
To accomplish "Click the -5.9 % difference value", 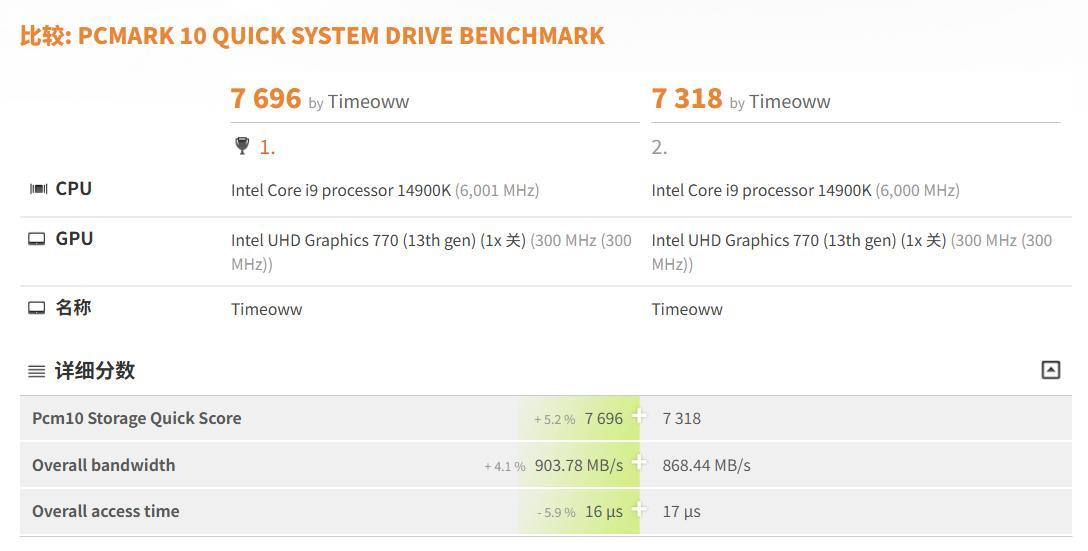I will click(x=556, y=513).
